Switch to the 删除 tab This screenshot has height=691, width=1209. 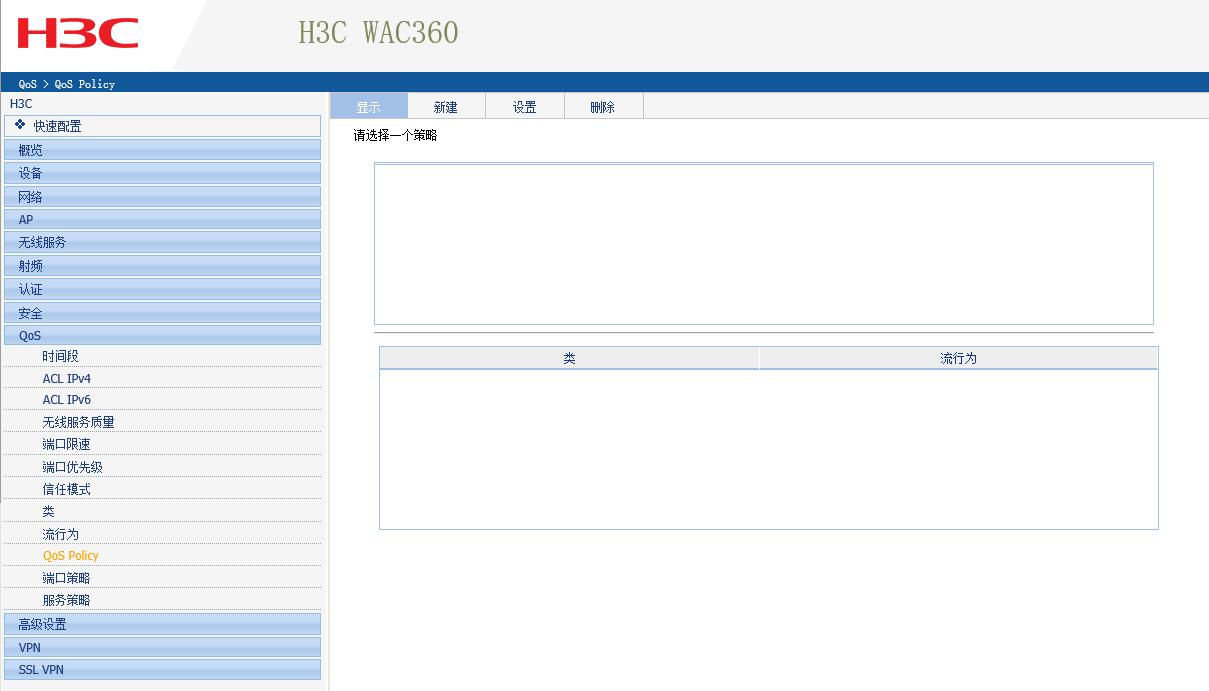pyautogui.click(x=603, y=106)
